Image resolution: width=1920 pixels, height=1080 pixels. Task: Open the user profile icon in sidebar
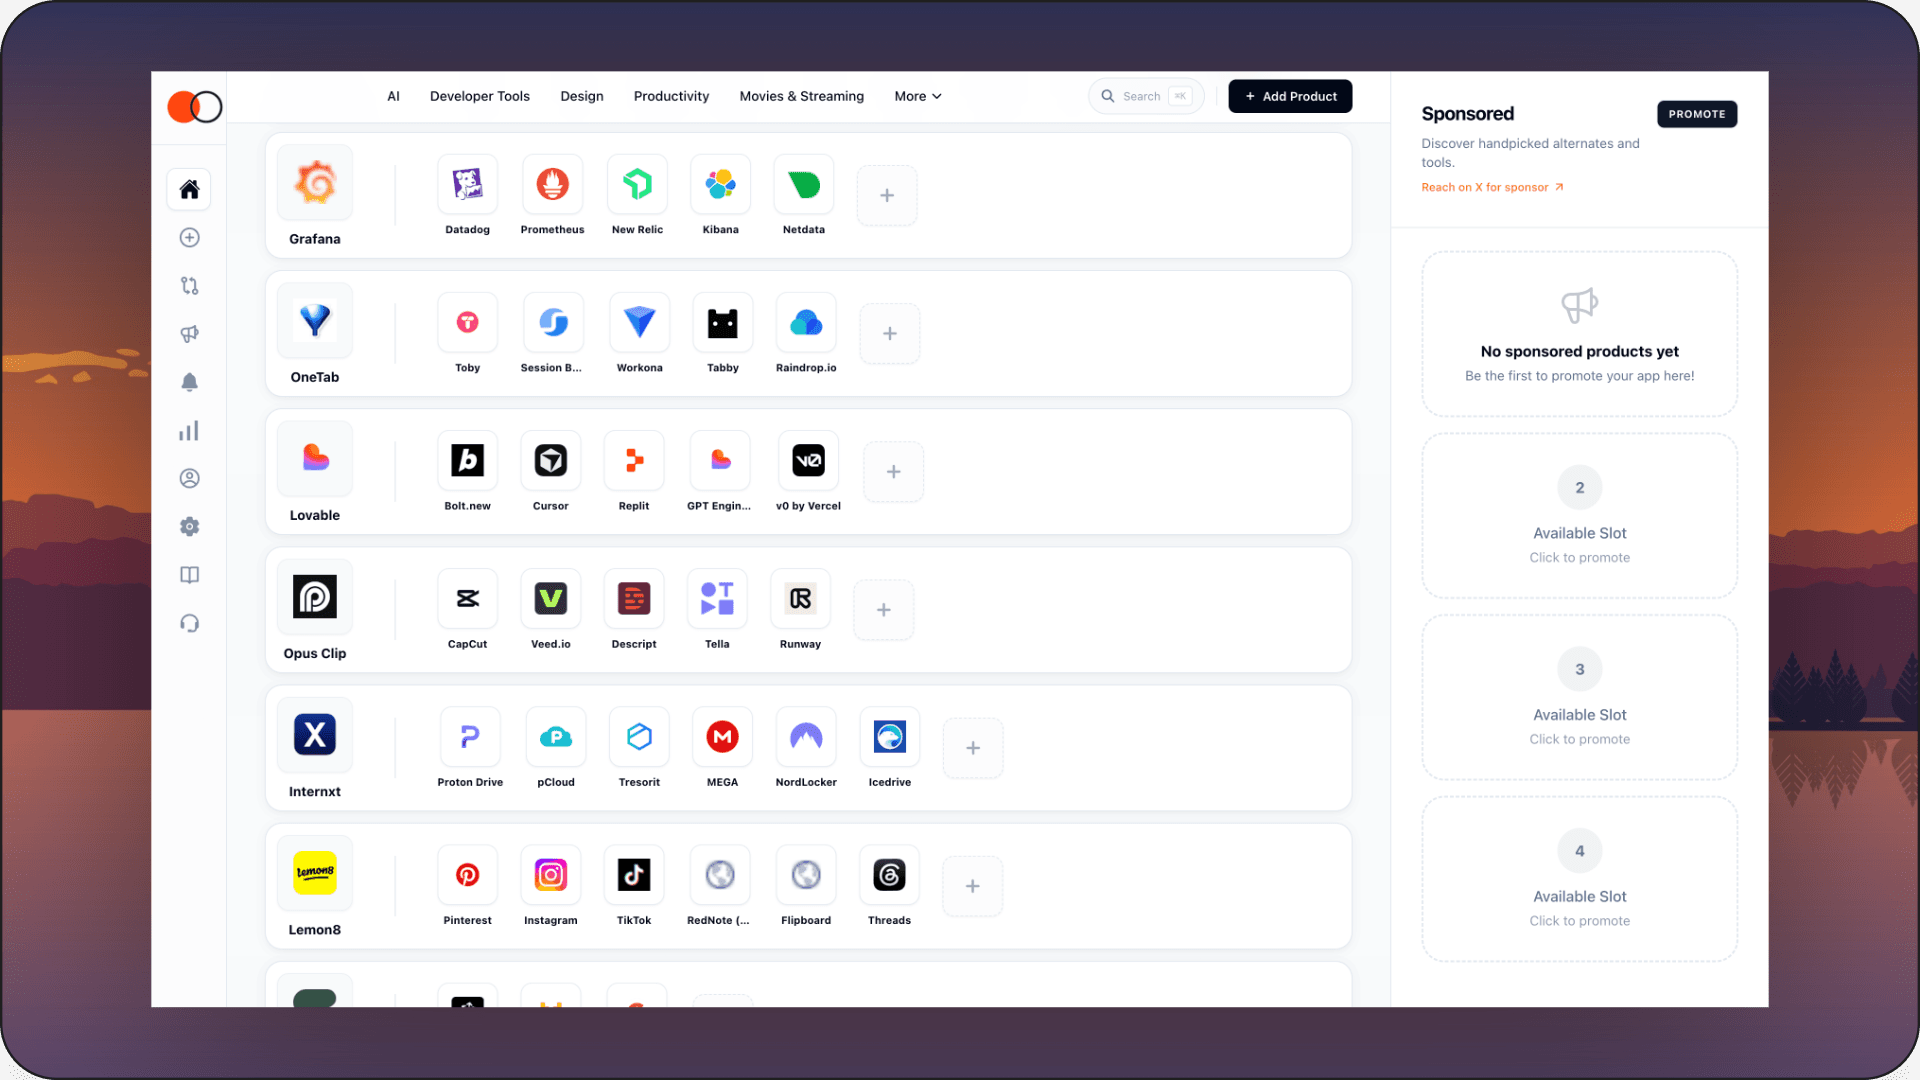click(x=189, y=478)
